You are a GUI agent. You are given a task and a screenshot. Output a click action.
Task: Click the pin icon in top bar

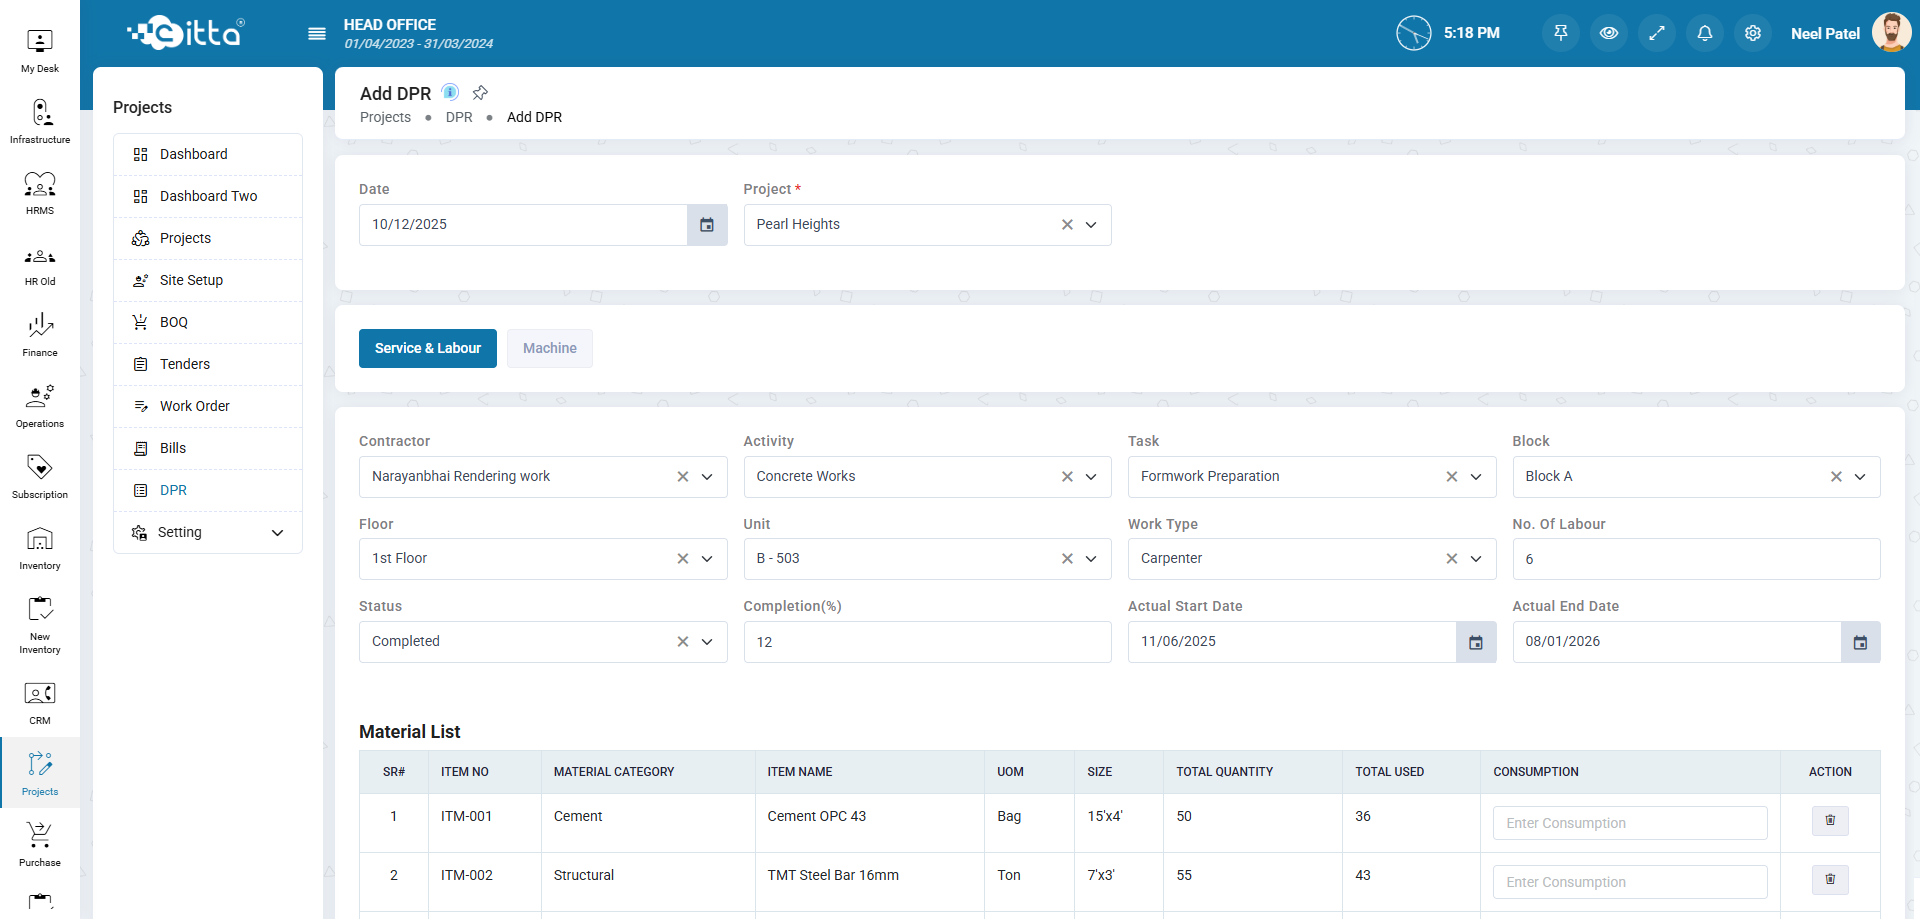pos(1561,33)
